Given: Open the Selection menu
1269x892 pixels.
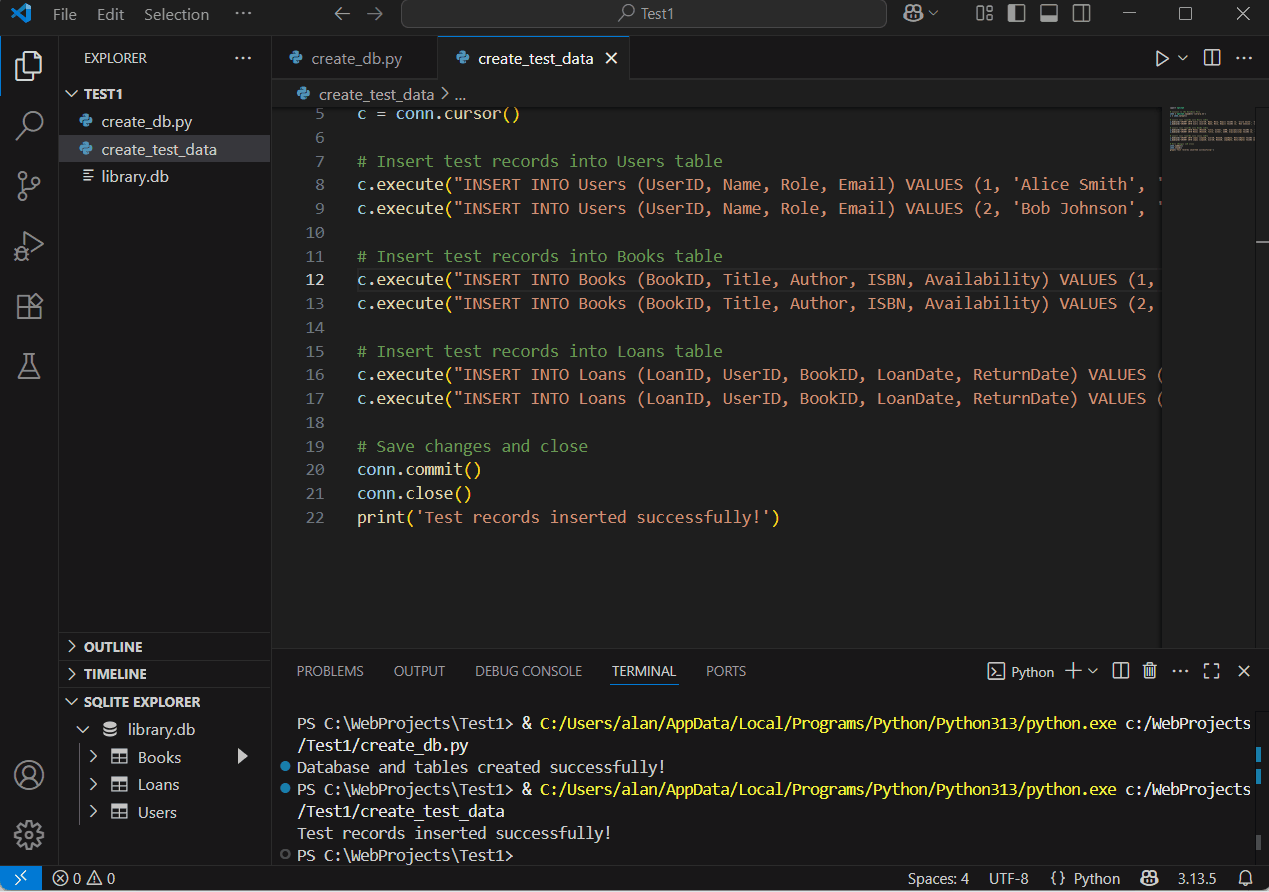Looking at the screenshot, I should [x=176, y=14].
